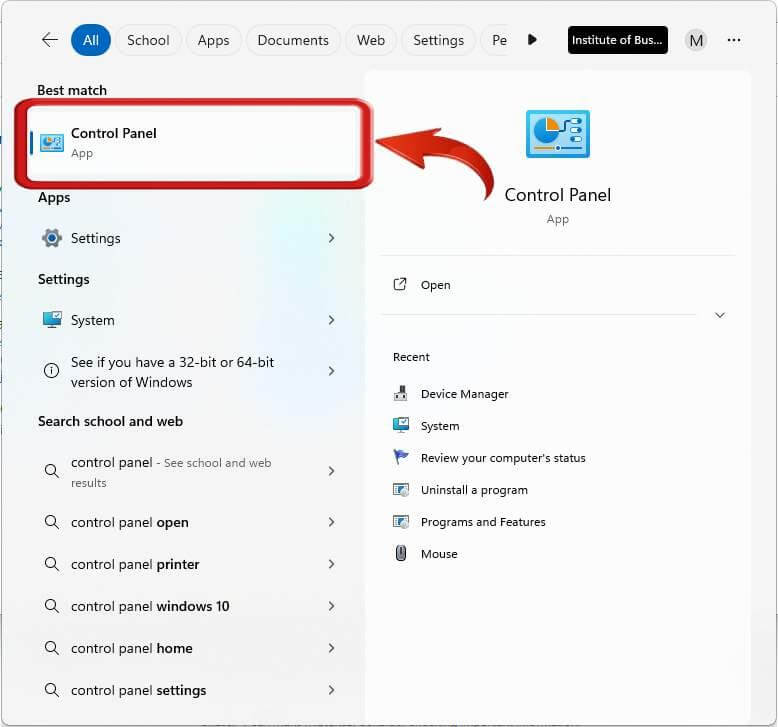Viewport: 778px width, 727px height.
Task: Switch to the Documents filter tab
Action: [x=293, y=40]
